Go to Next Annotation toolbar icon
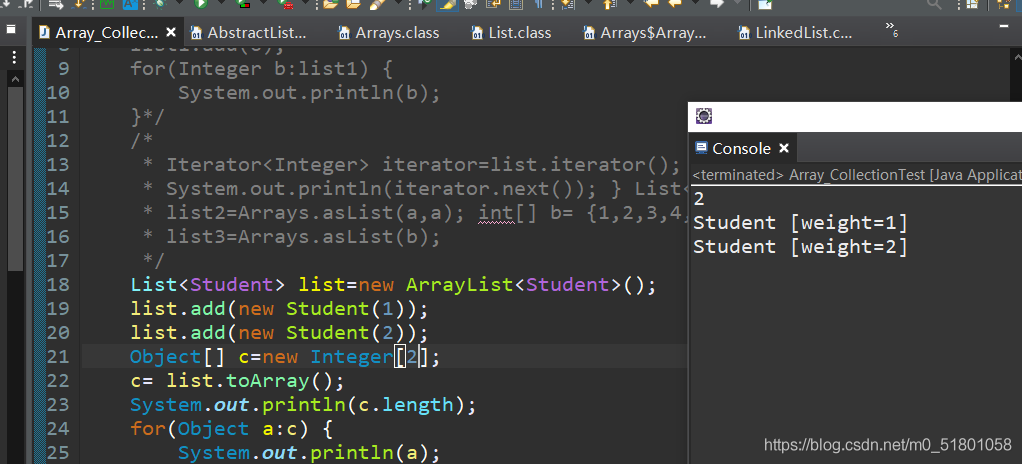The image size is (1022, 464). pyautogui.click(x=568, y=5)
